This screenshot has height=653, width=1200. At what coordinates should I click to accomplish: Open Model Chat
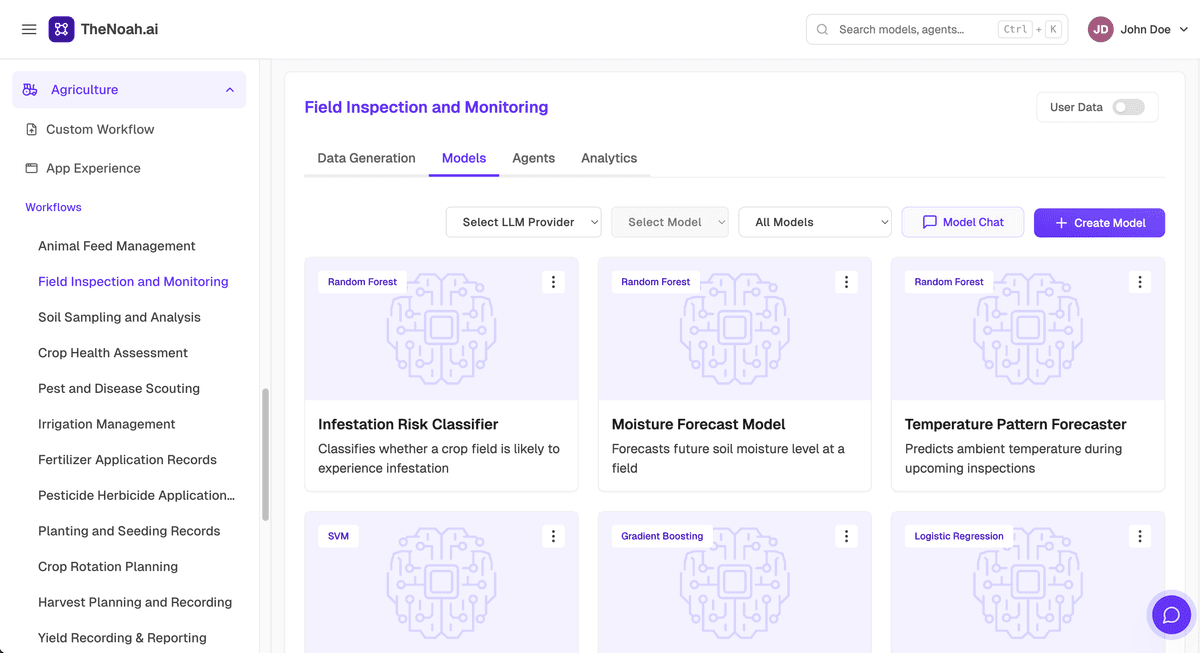pos(963,222)
